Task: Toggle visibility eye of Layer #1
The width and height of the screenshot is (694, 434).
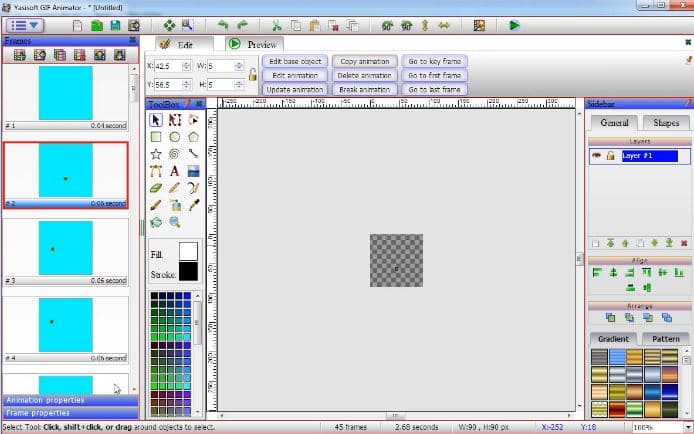Action: coord(596,156)
